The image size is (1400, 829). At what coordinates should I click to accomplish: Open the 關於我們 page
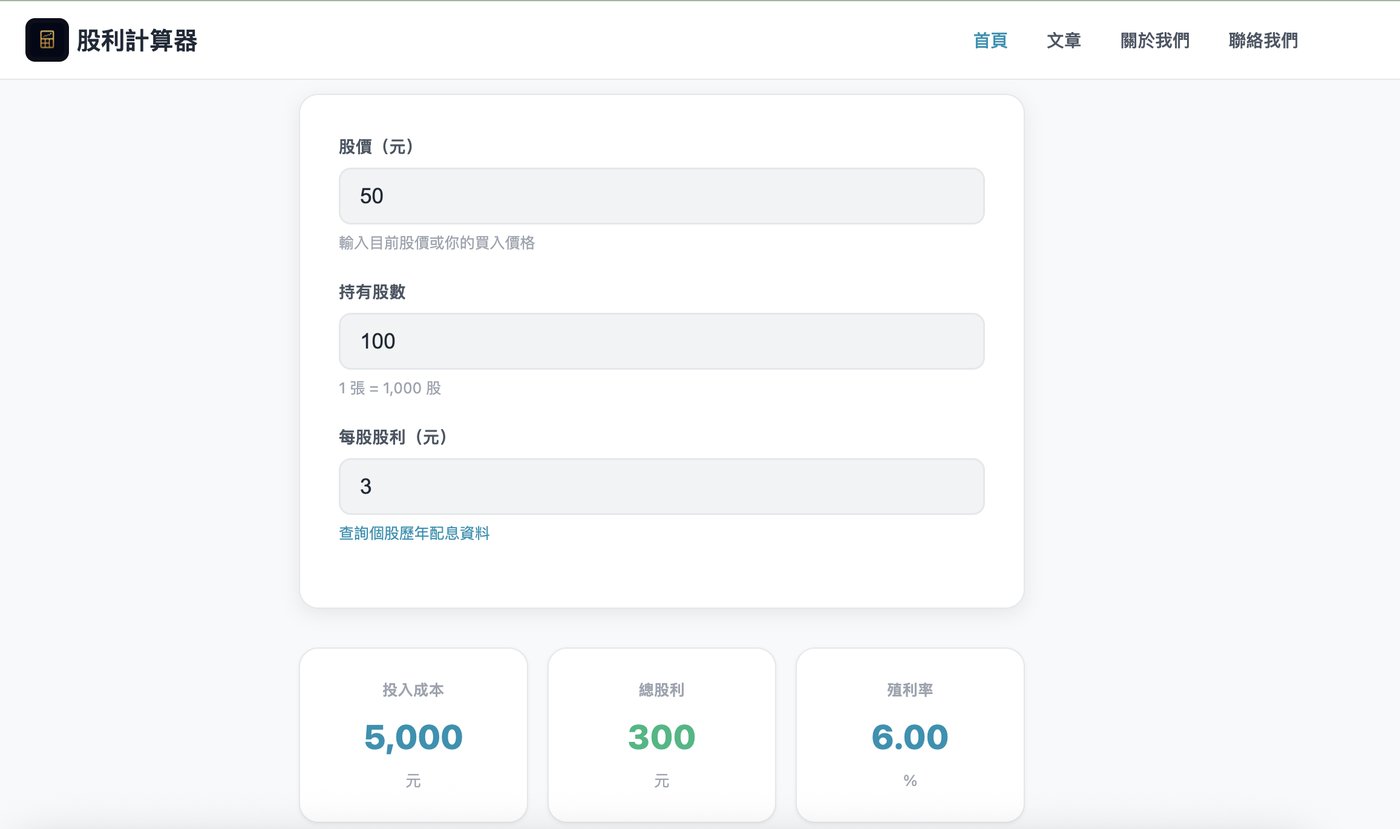pos(1155,40)
